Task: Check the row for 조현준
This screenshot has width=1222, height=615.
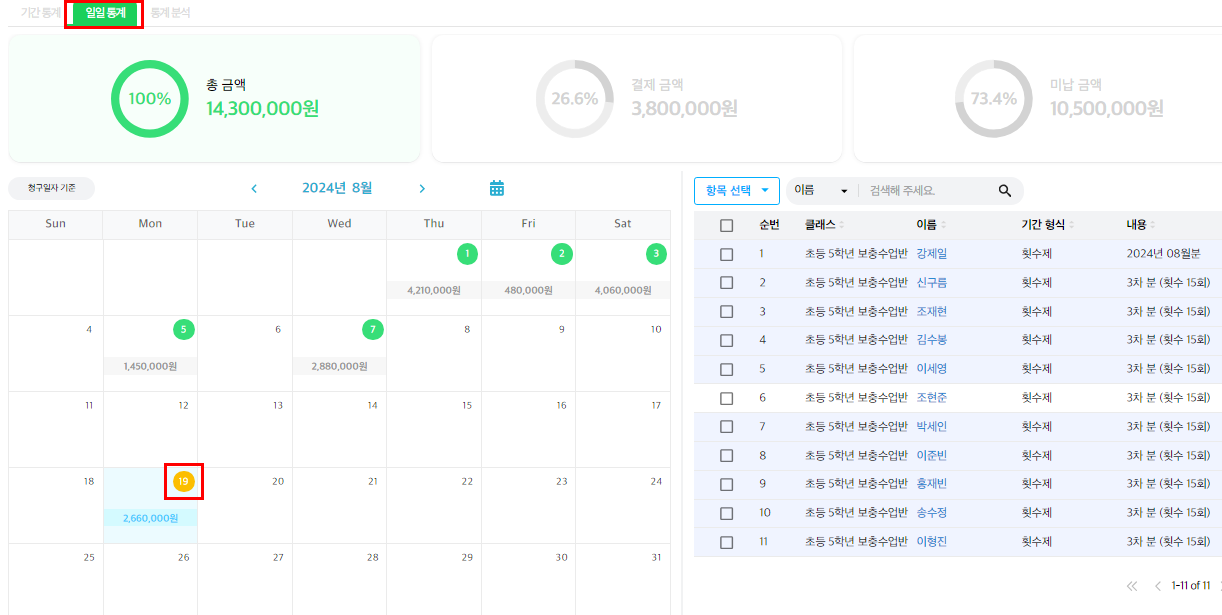Action: tap(727, 398)
